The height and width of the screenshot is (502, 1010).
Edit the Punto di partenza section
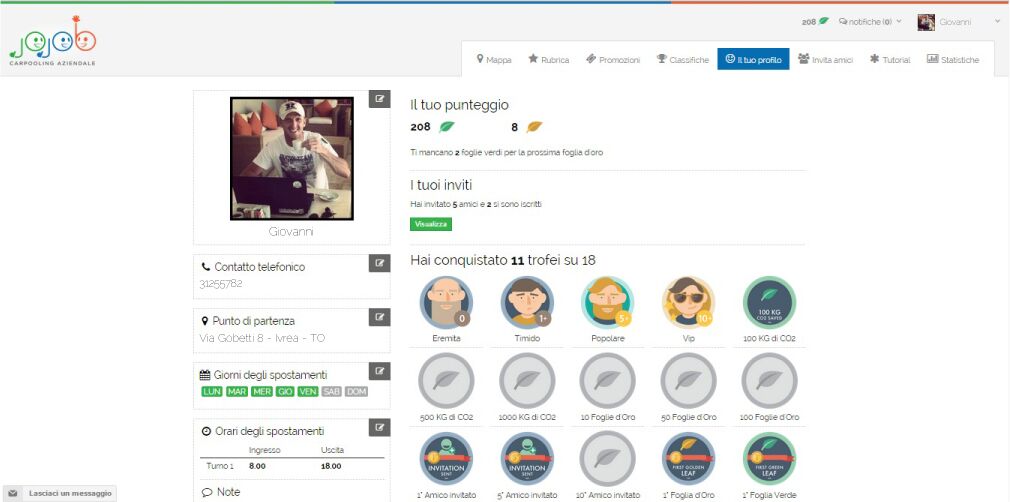coord(379,317)
